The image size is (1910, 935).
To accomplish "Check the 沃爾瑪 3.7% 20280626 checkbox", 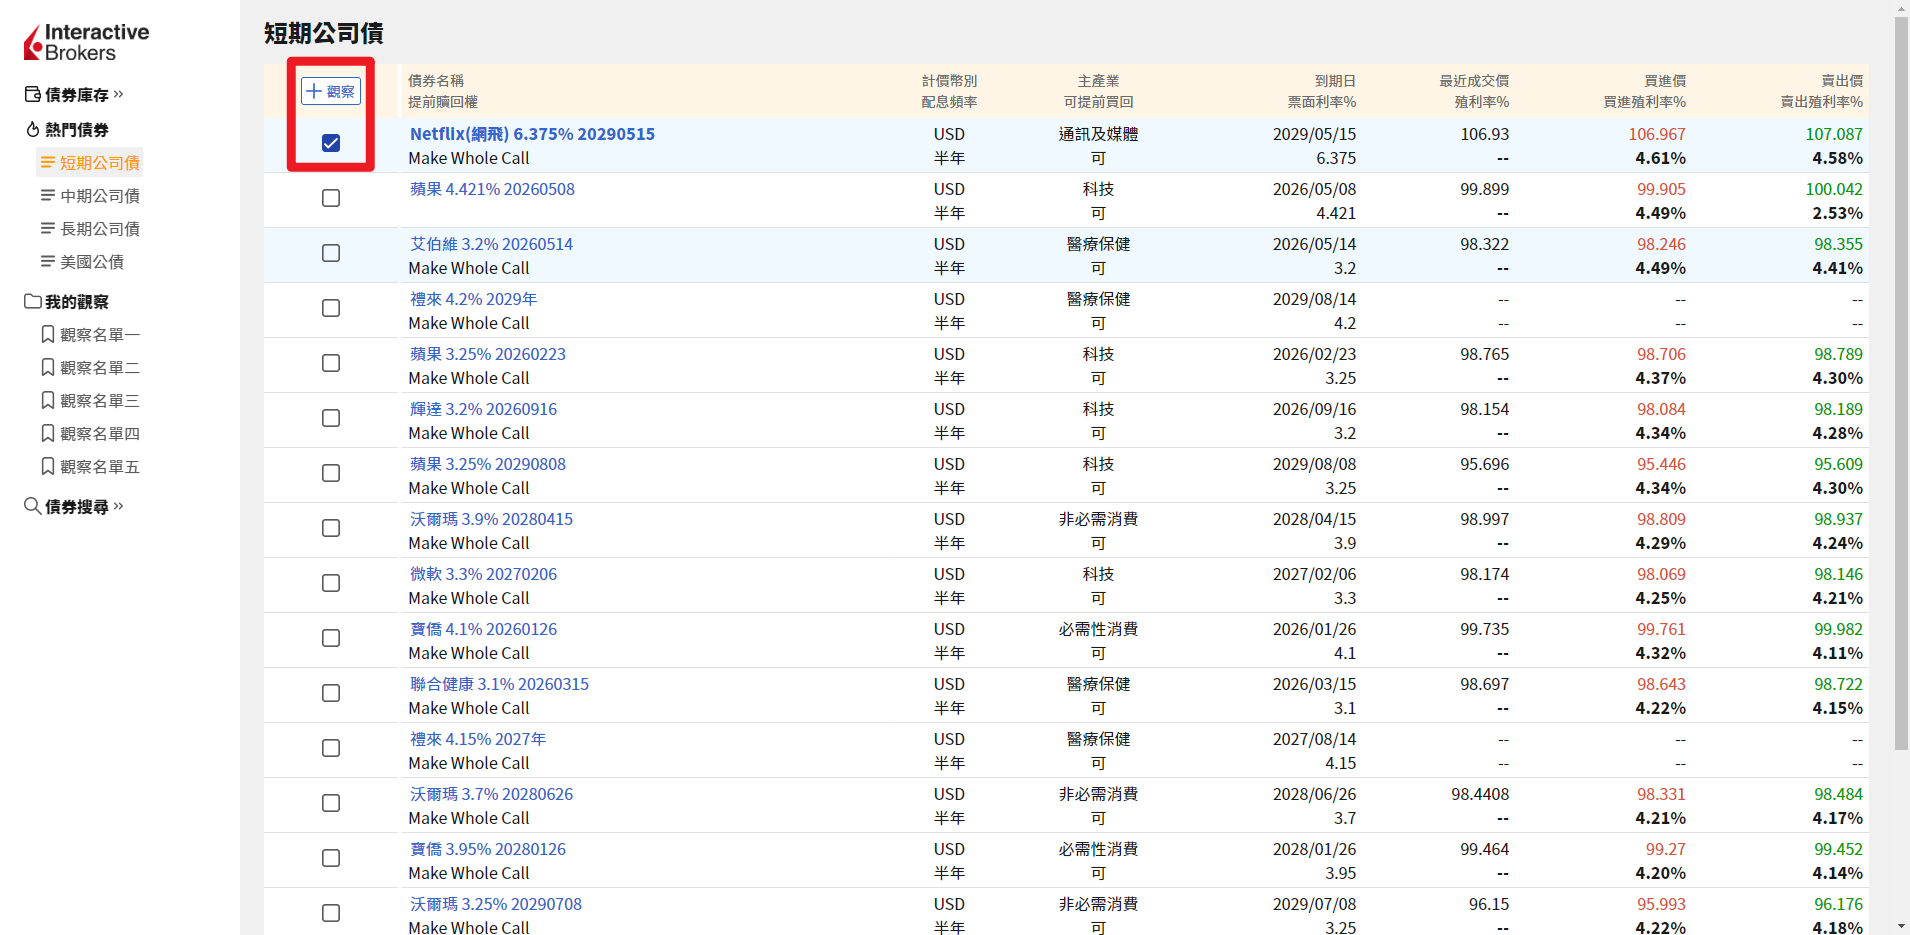I will pyautogui.click(x=331, y=803).
